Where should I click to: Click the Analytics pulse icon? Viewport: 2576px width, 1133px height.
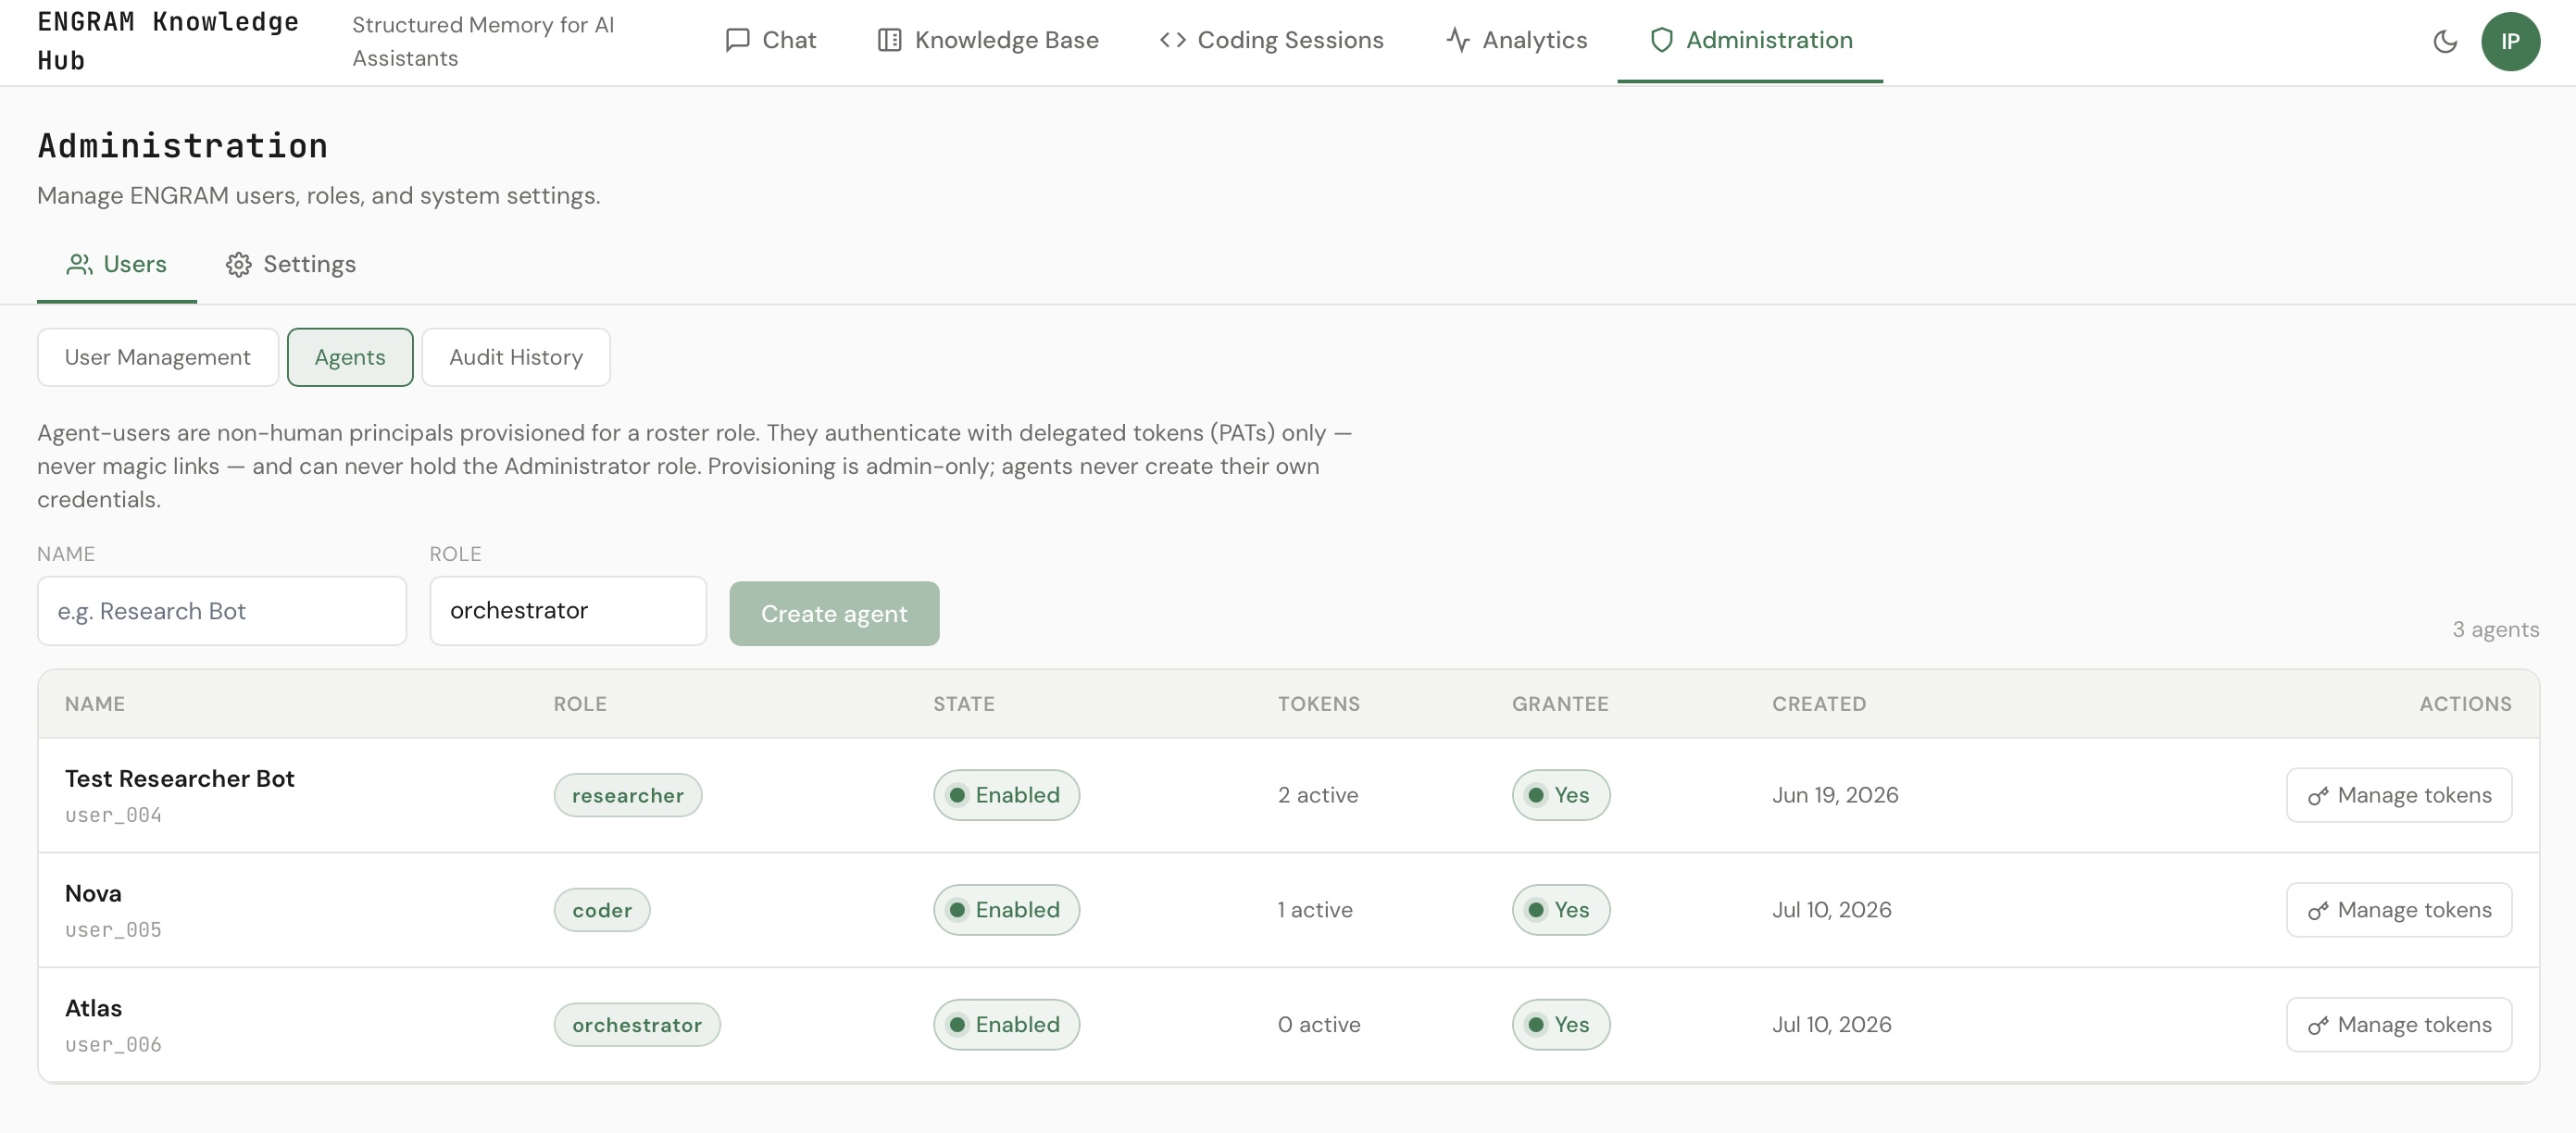click(1457, 40)
